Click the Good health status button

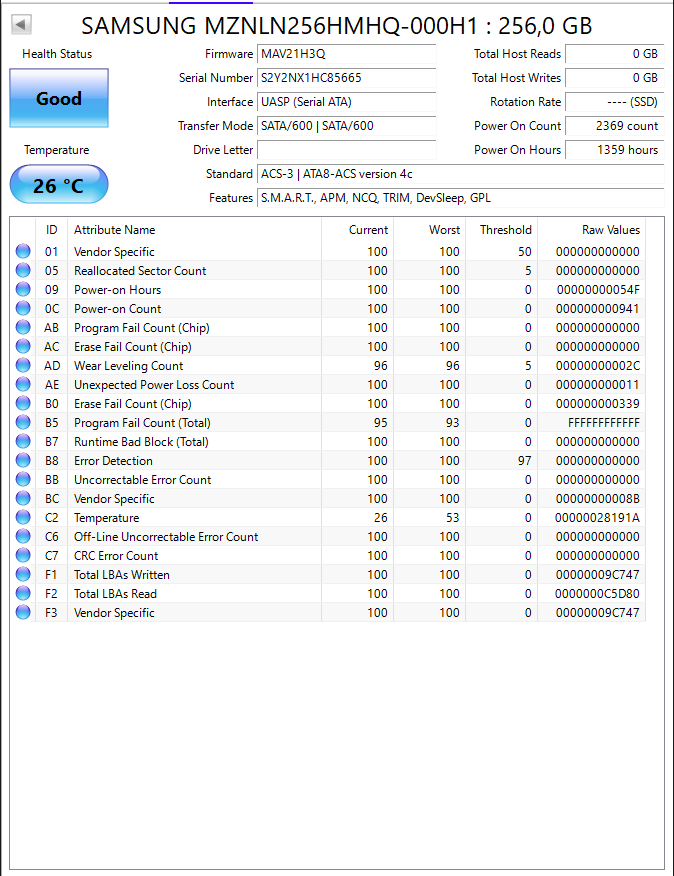pyautogui.click(x=59, y=98)
